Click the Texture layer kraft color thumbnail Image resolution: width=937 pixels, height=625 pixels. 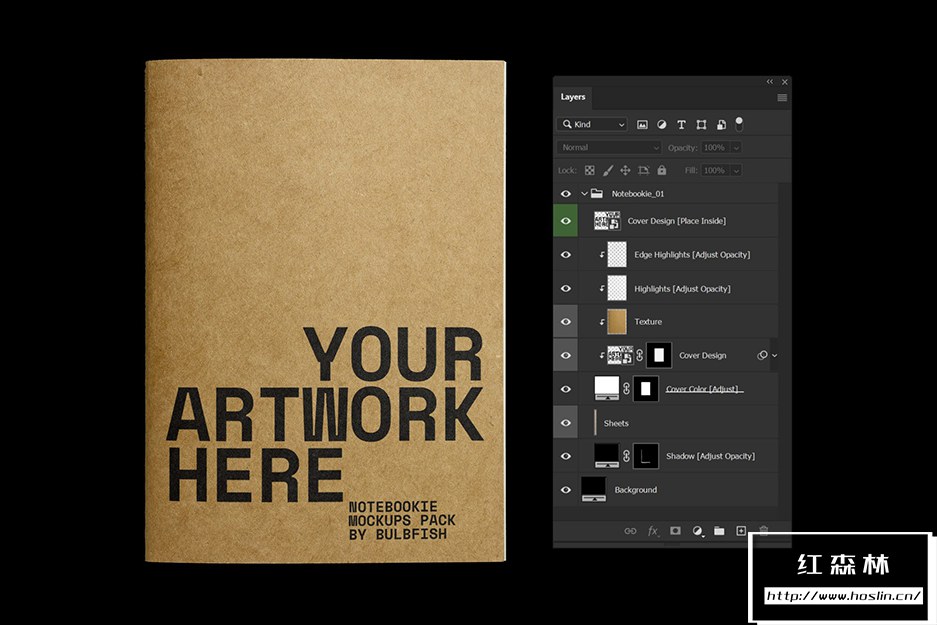coord(617,321)
